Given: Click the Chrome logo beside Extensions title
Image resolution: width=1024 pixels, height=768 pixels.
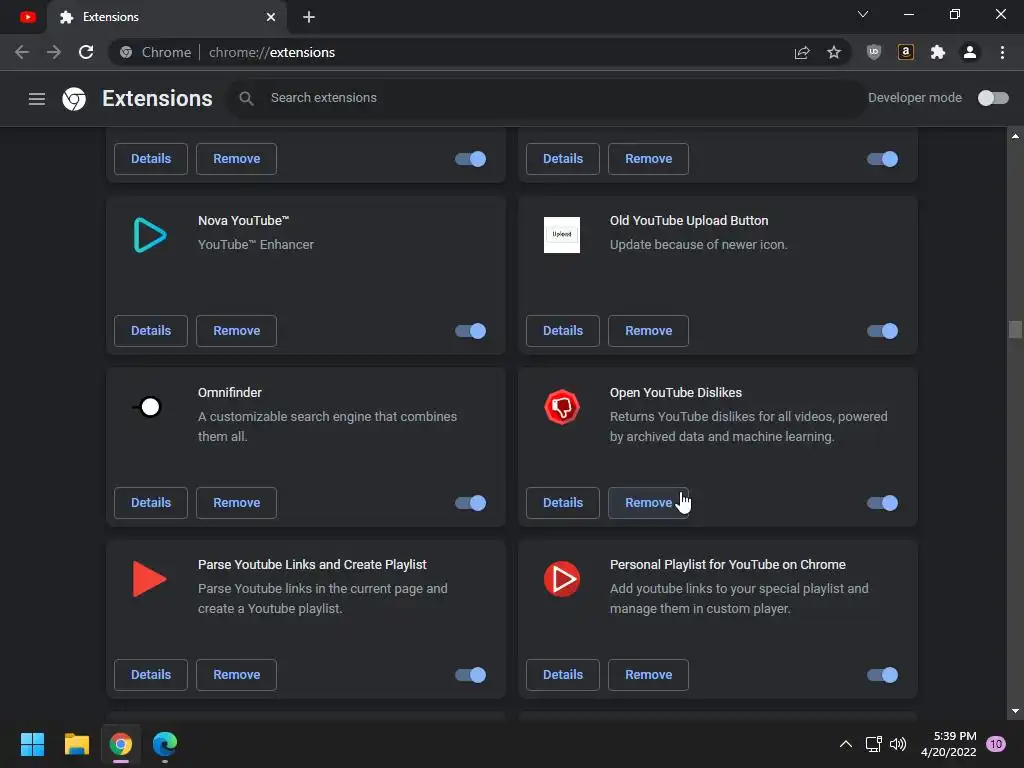Looking at the screenshot, I should [74, 99].
